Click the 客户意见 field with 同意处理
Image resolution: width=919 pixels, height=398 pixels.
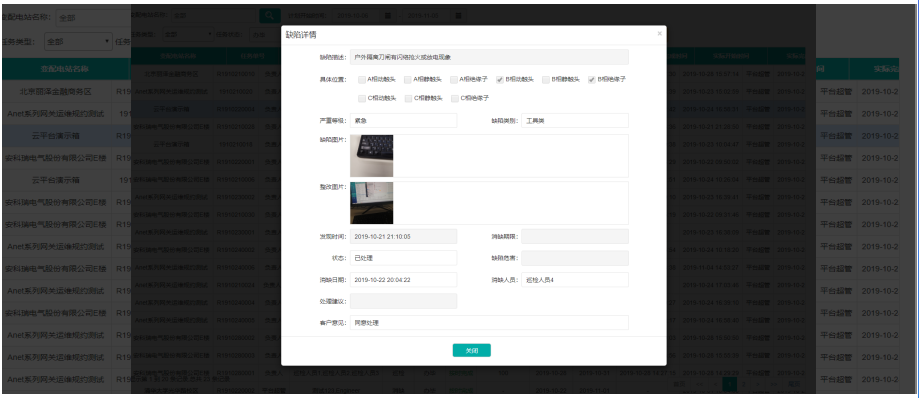489,323
